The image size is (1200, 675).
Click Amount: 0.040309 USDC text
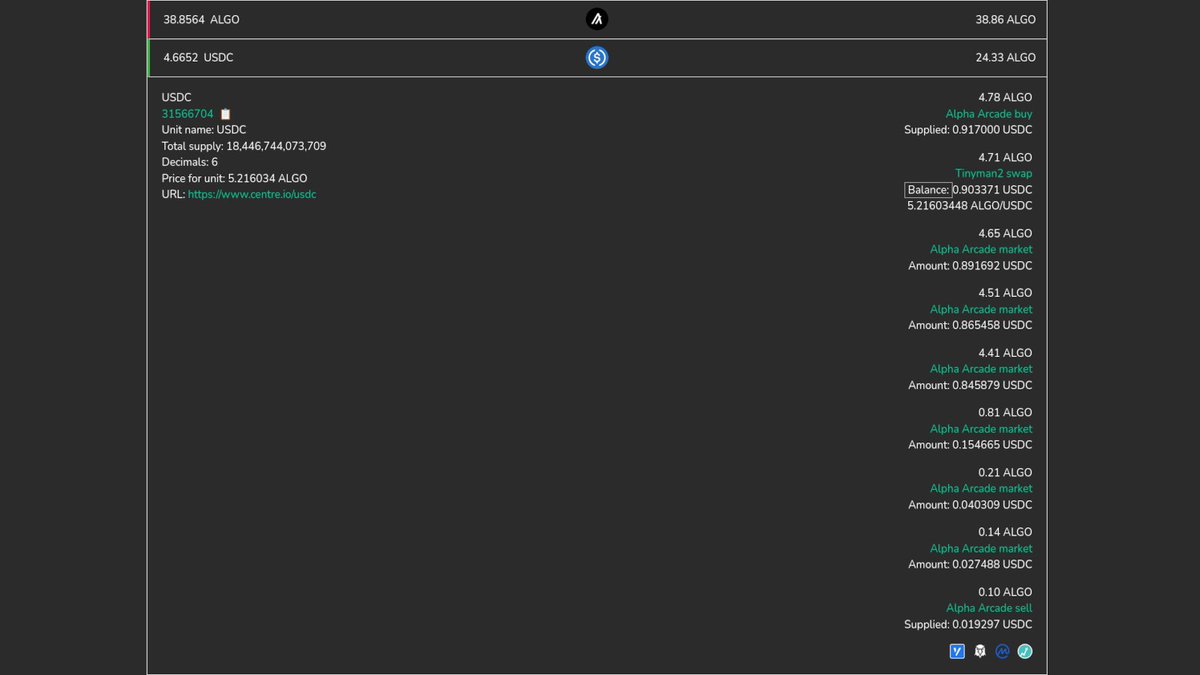[970, 505]
